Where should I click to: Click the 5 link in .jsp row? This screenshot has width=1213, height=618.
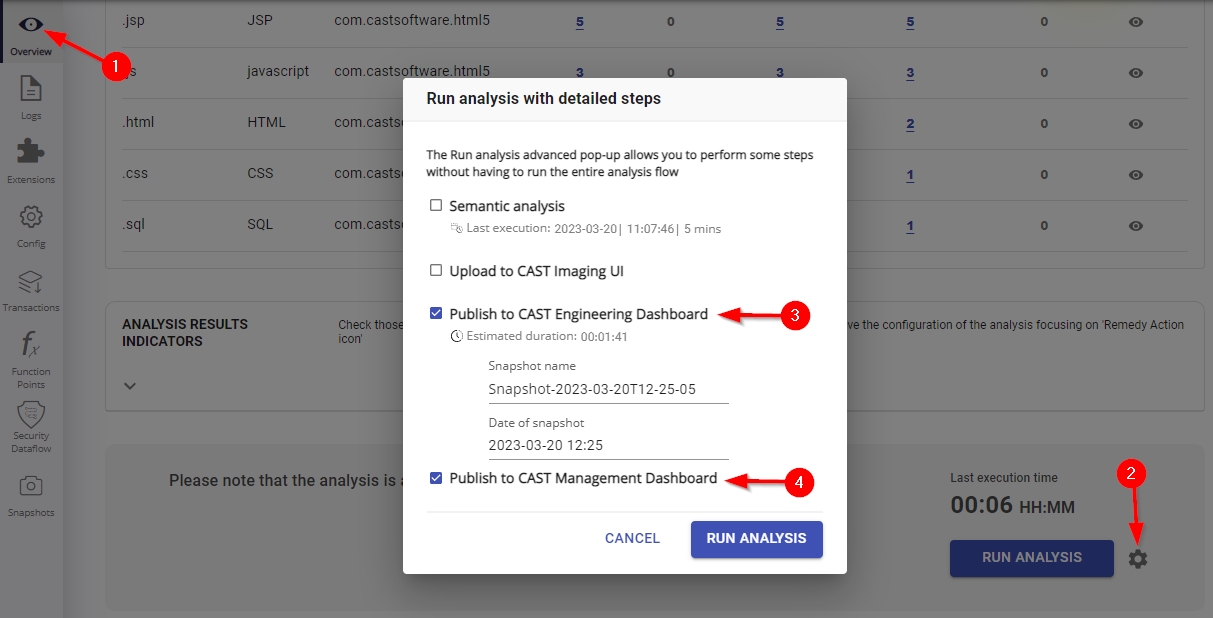580,21
